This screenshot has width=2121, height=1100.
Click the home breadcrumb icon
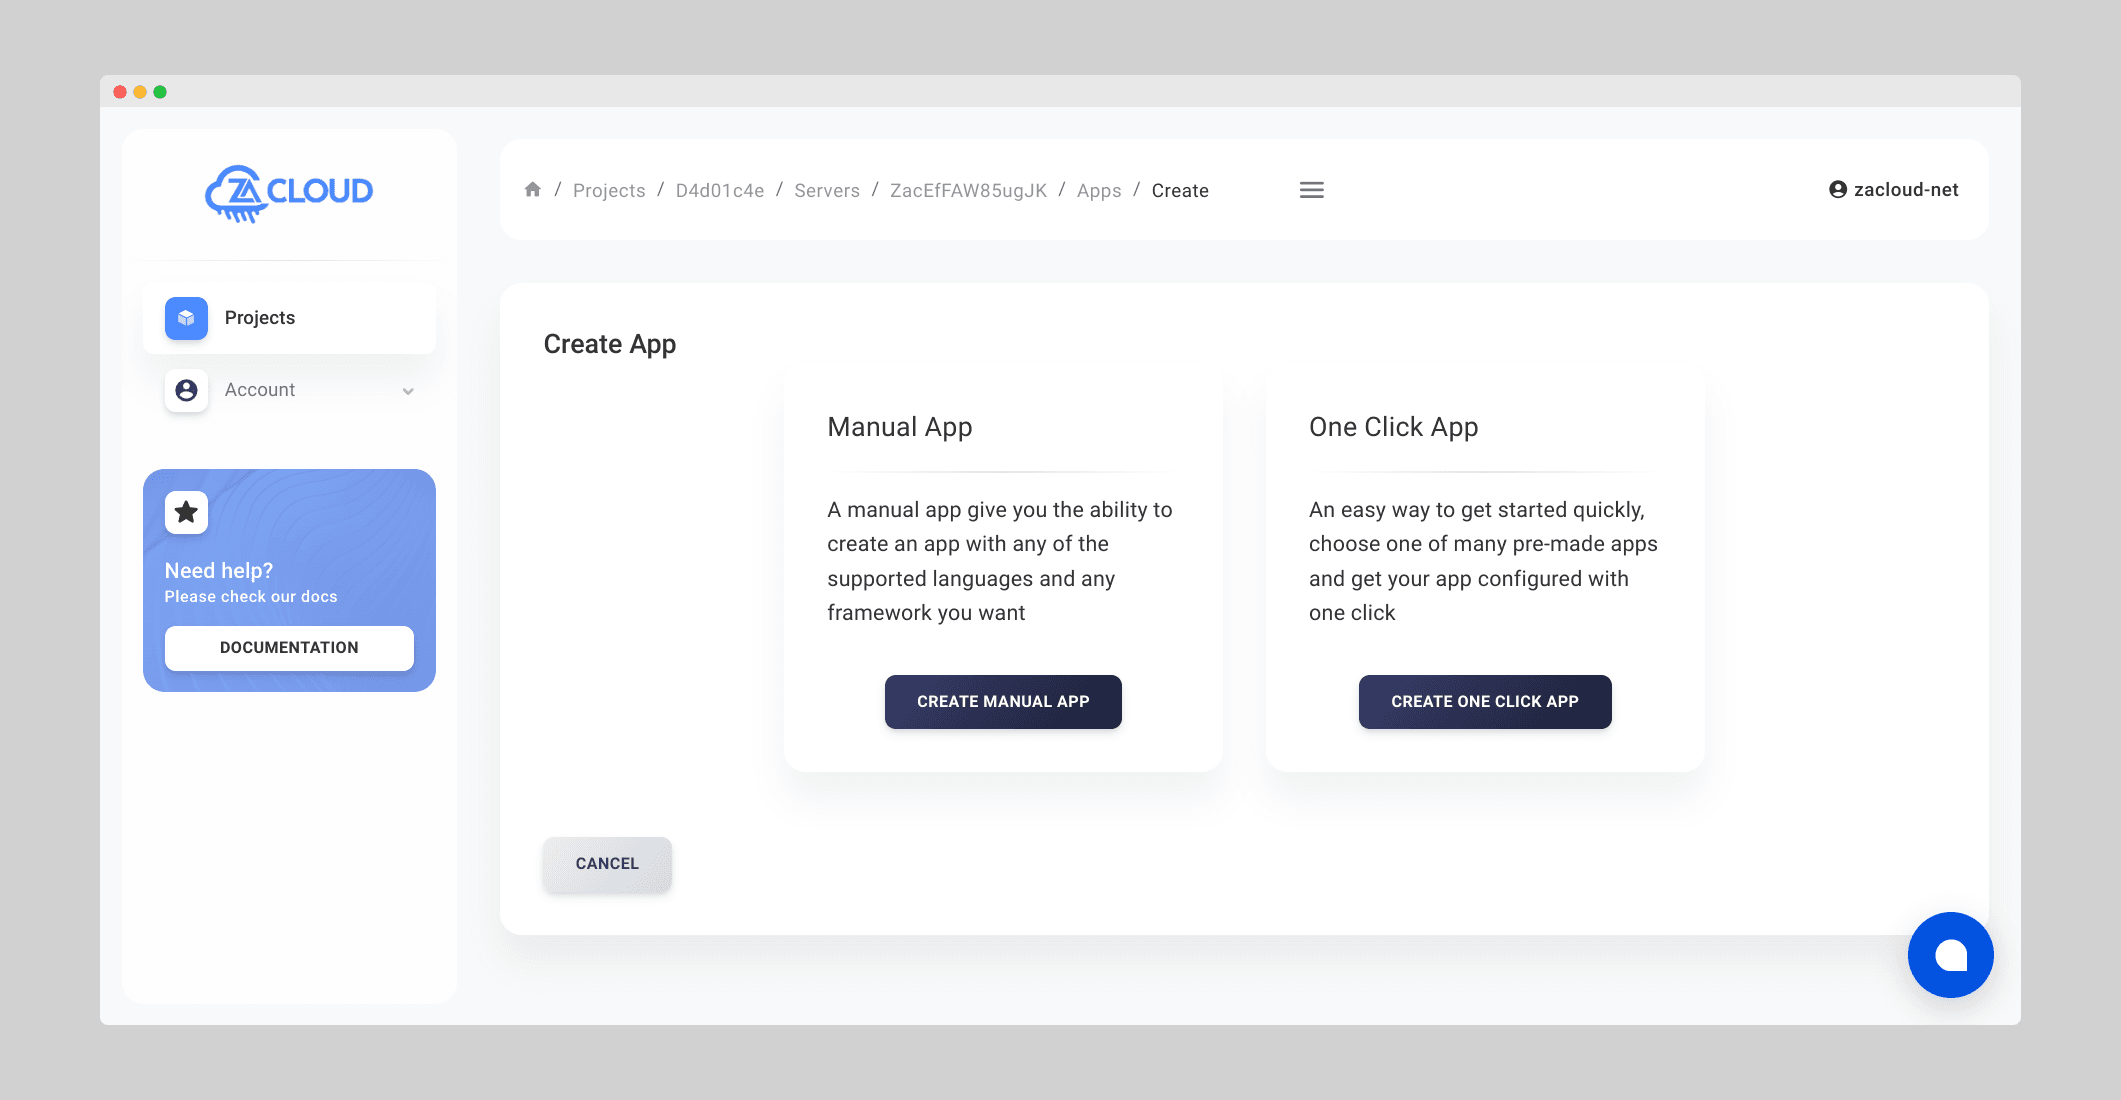click(533, 189)
